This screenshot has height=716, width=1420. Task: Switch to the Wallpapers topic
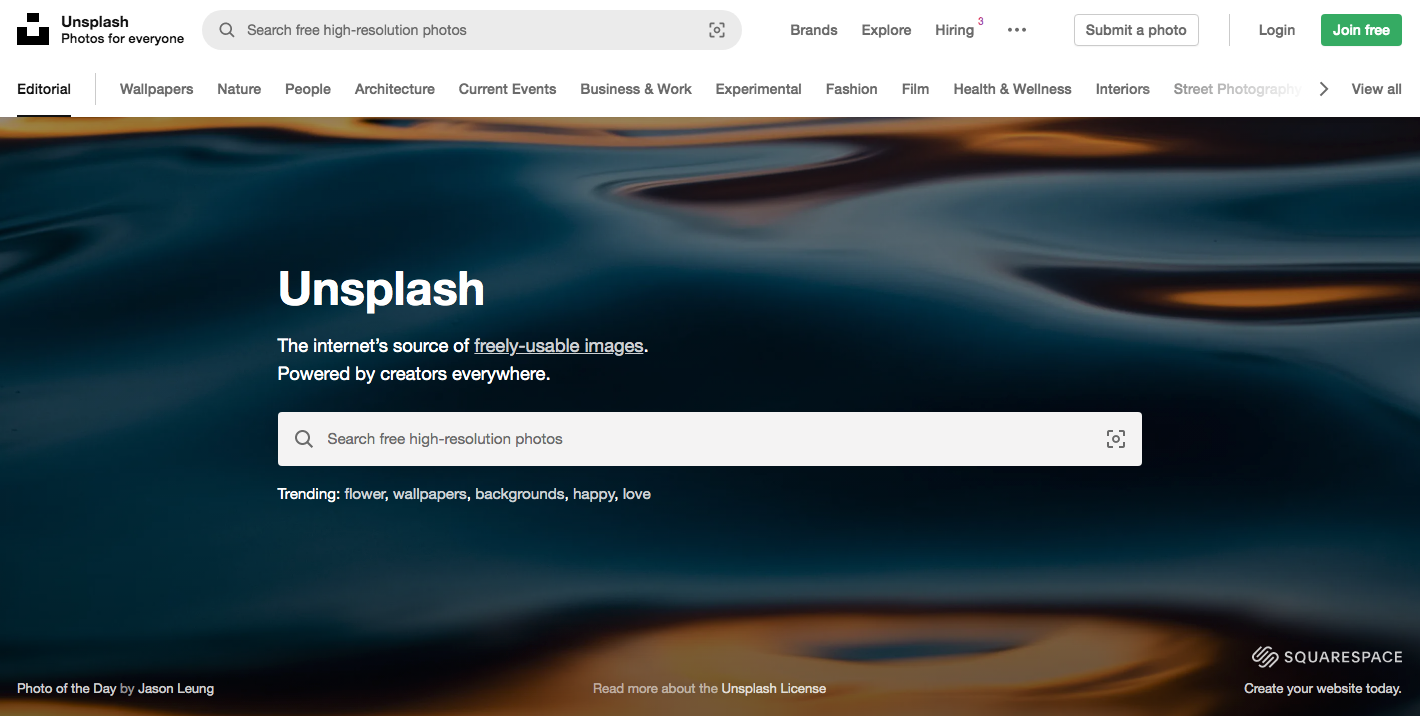[156, 89]
